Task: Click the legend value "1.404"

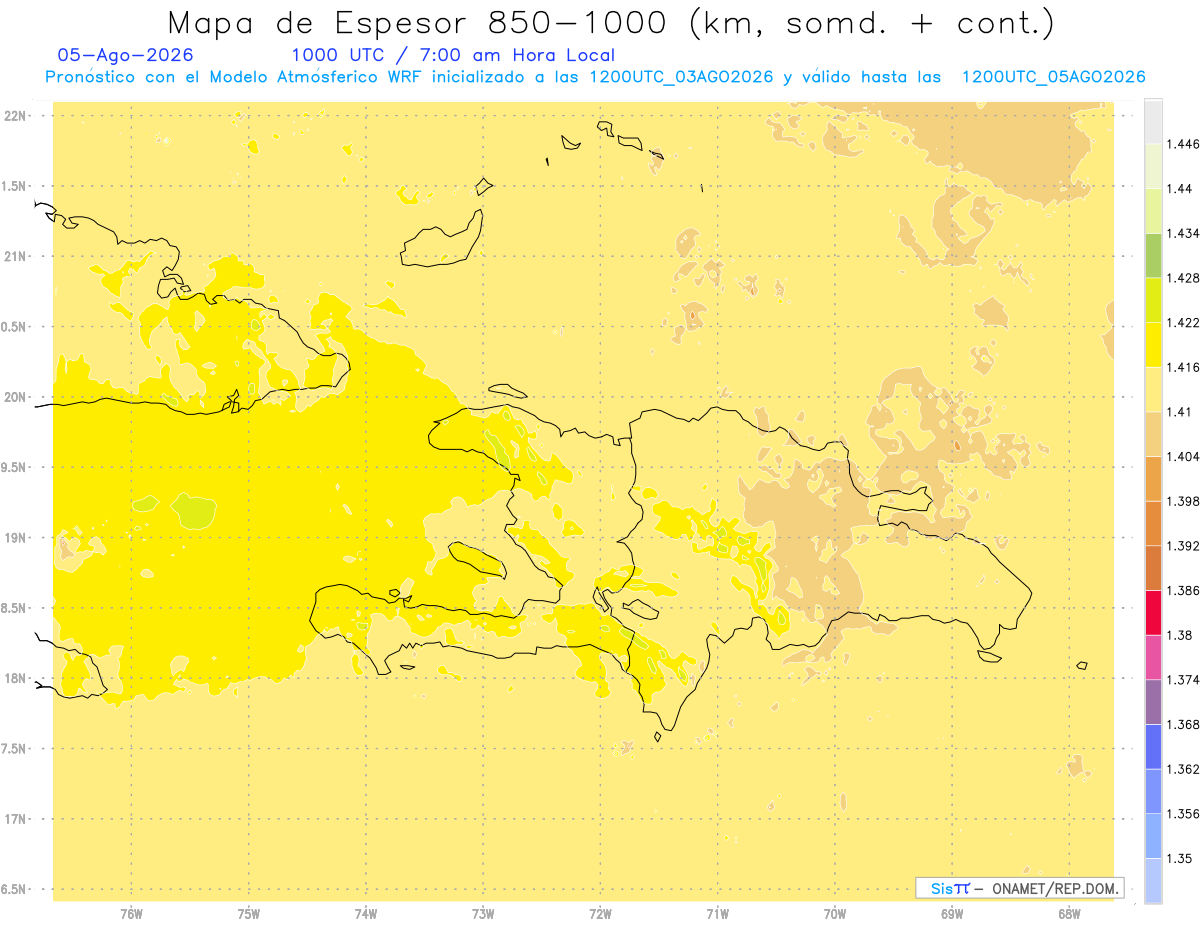Action: [x=1183, y=457]
